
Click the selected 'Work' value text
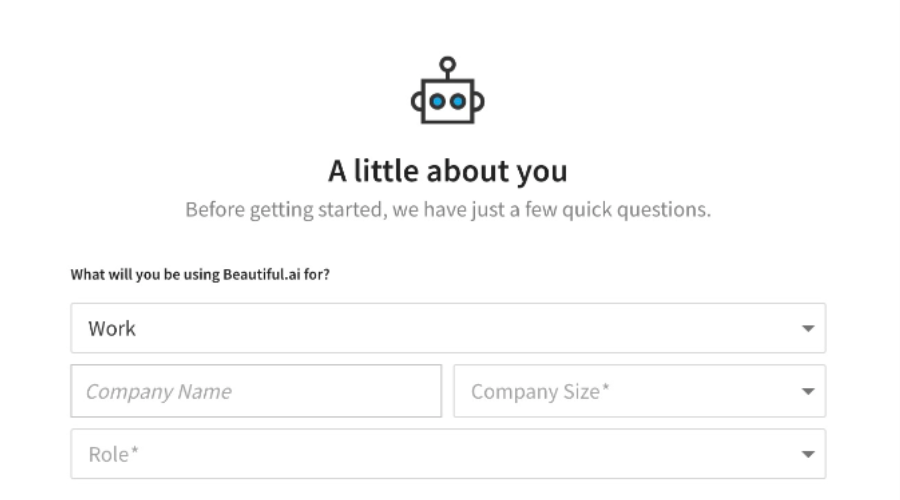point(112,328)
